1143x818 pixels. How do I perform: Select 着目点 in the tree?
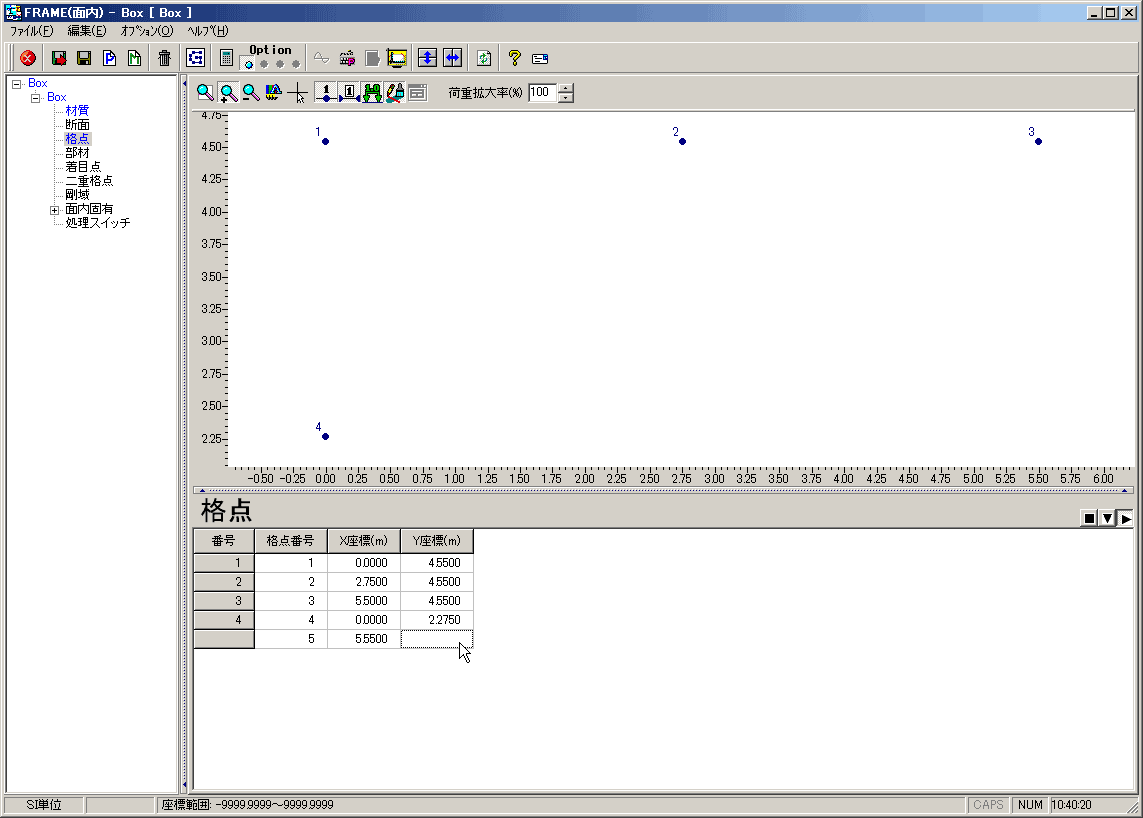click(x=83, y=167)
